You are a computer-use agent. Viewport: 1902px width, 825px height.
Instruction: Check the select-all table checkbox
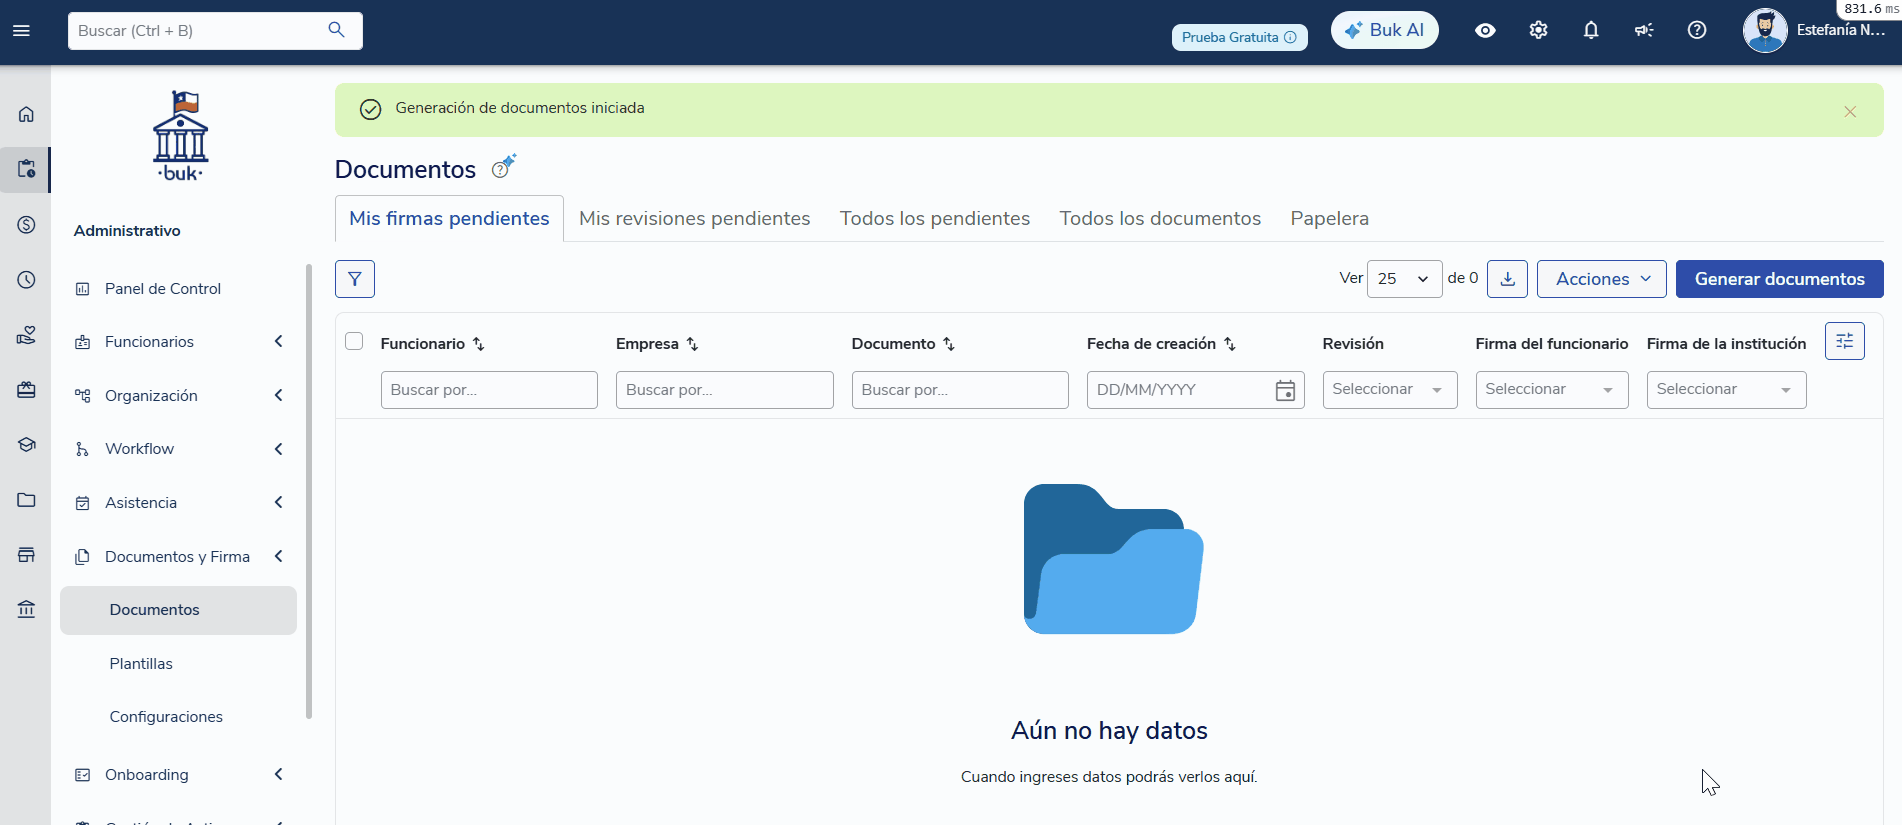(354, 341)
